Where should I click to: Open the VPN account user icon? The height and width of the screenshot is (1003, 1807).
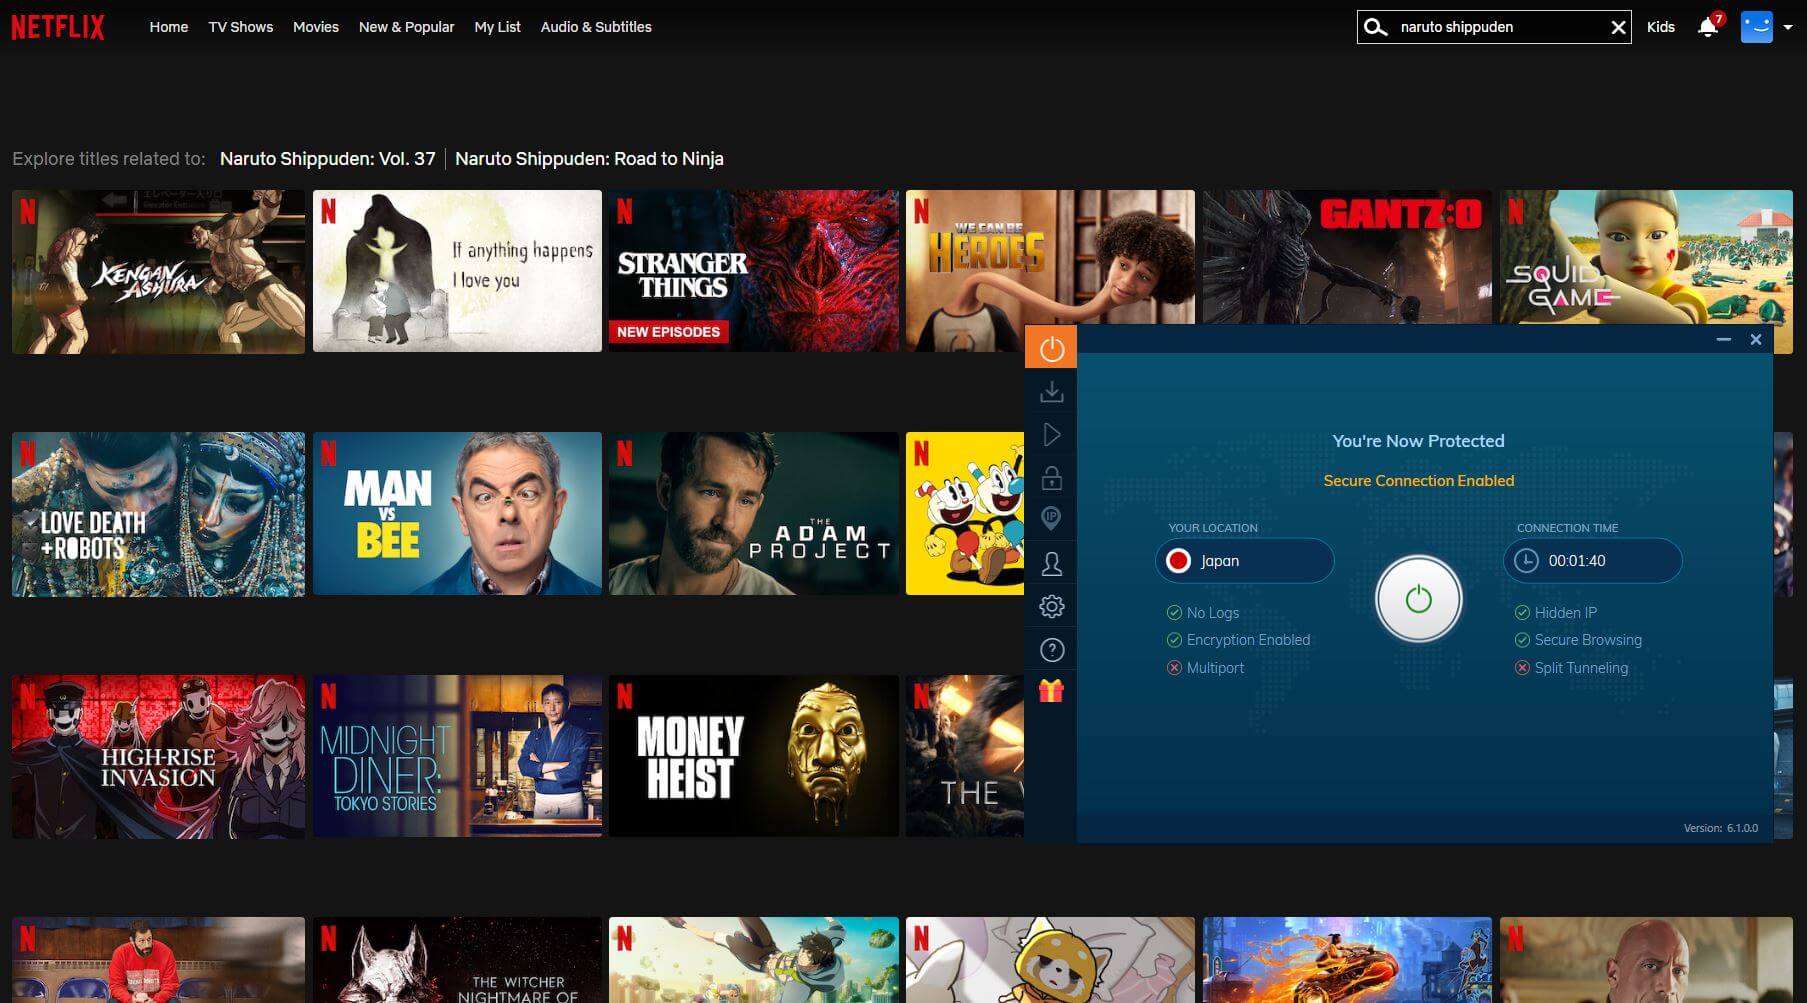[x=1051, y=564]
